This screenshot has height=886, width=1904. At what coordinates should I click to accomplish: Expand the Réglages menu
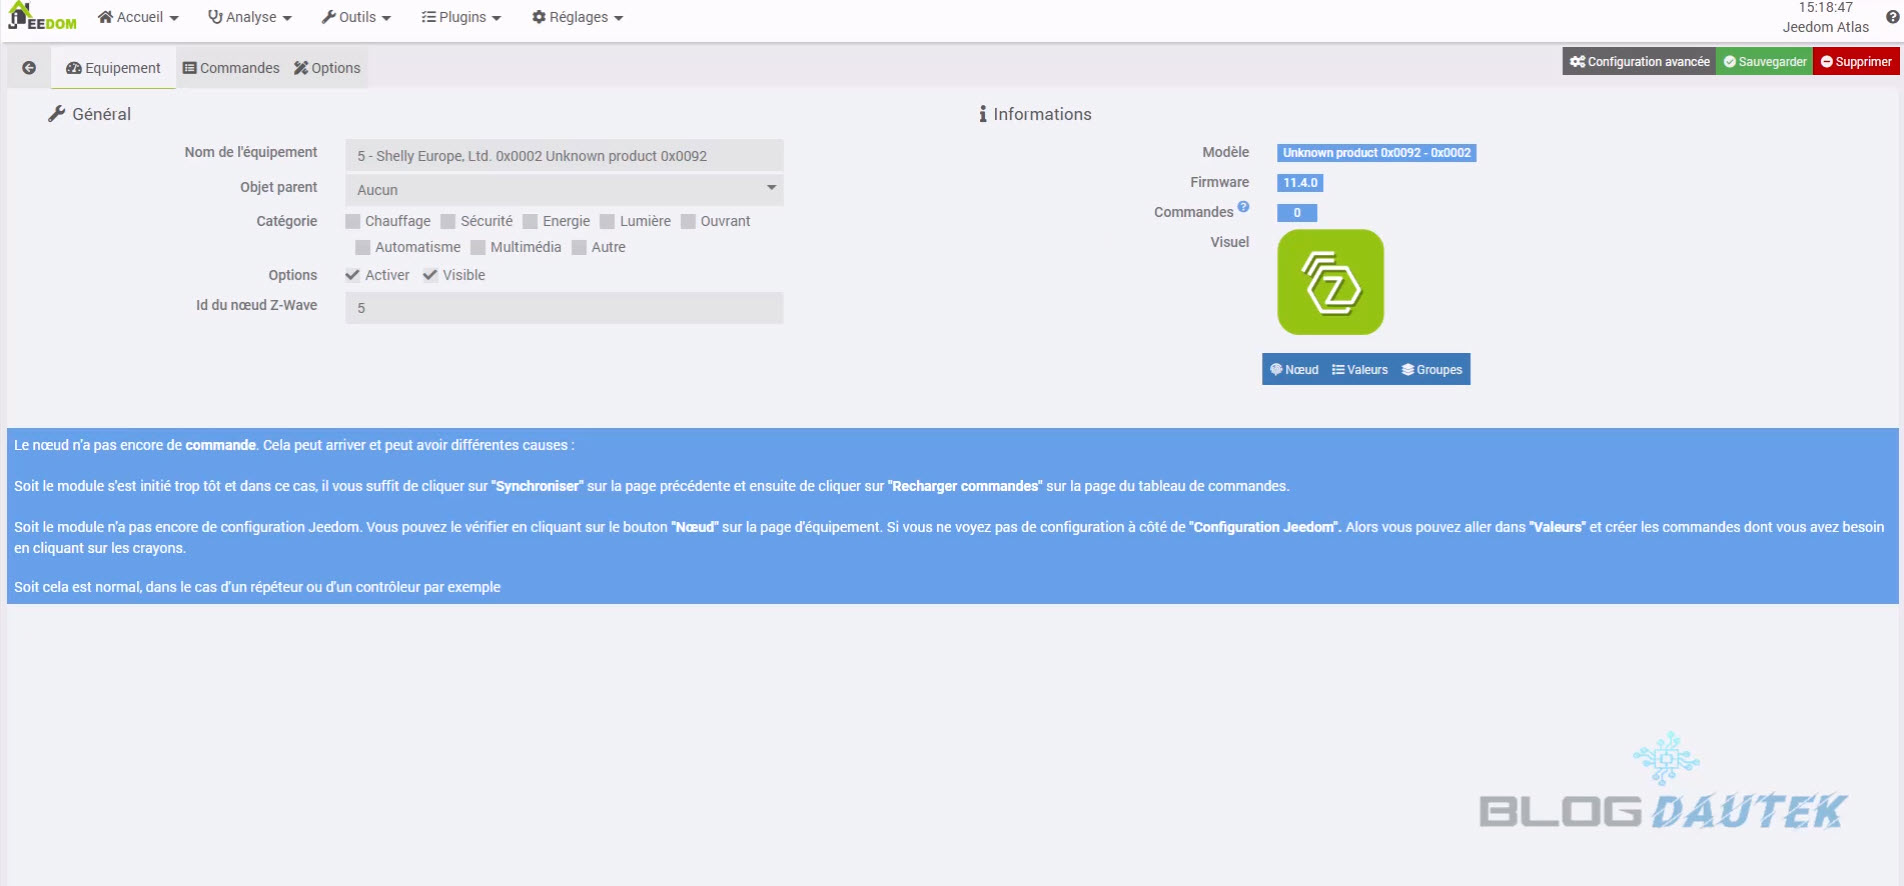point(577,17)
